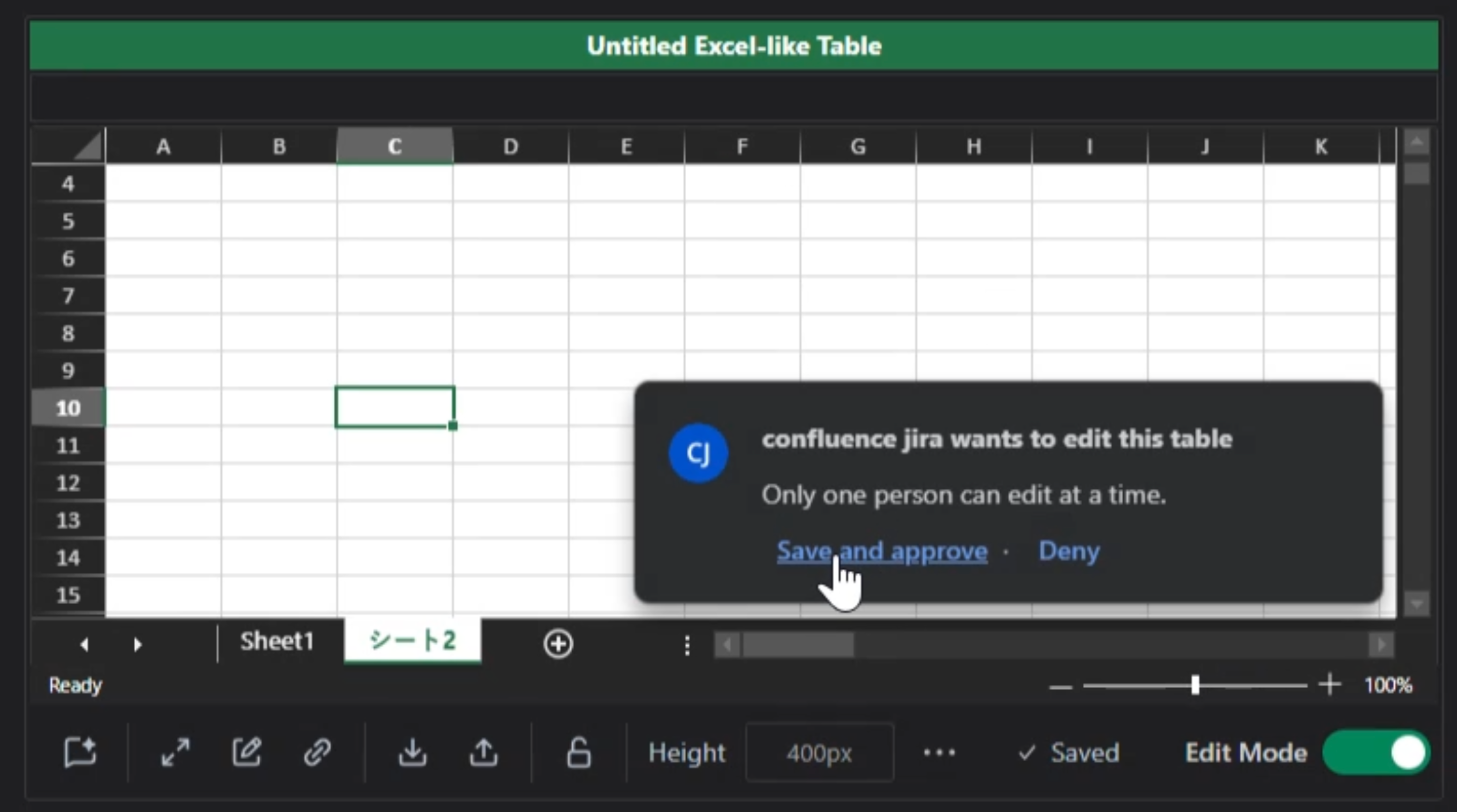1457x812 pixels.
Task: Turn off the Edit Mode toggle
Action: 1376,752
